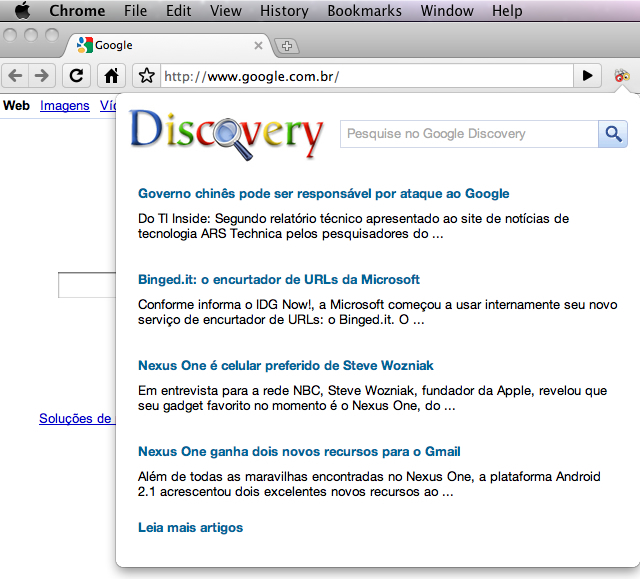Close the Google tab
Screen dimensions: 640x579
(258, 45)
